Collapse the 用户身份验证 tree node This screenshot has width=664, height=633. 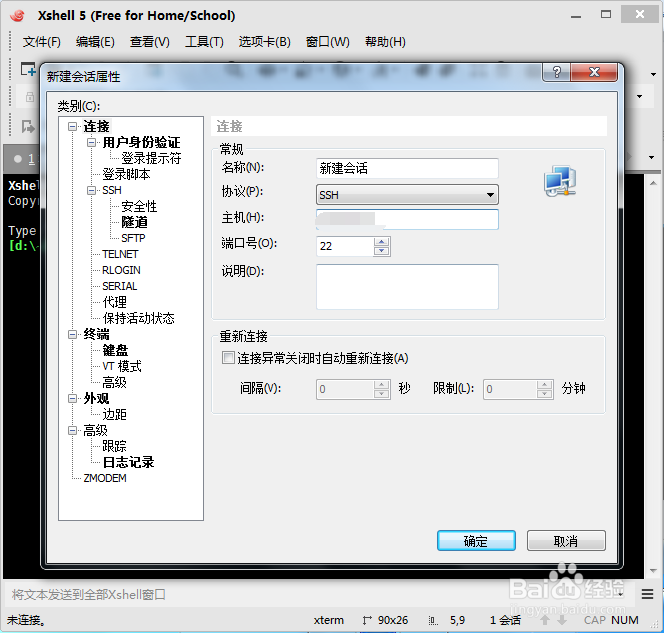(x=91, y=142)
